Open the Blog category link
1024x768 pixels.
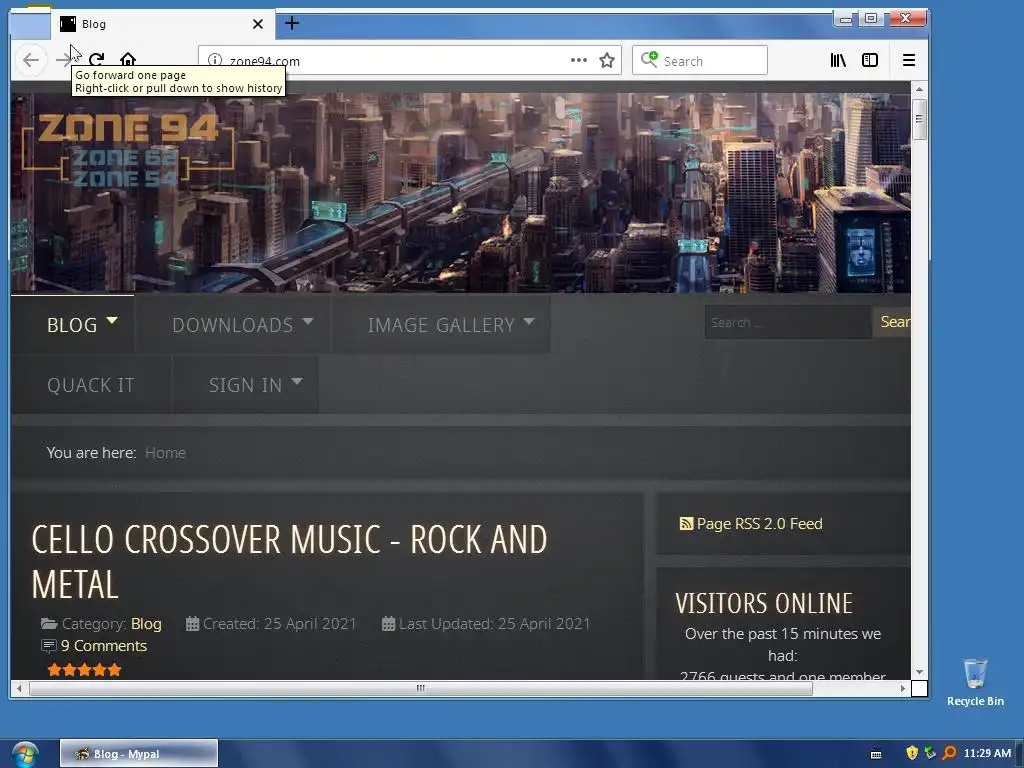(x=146, y=624)
